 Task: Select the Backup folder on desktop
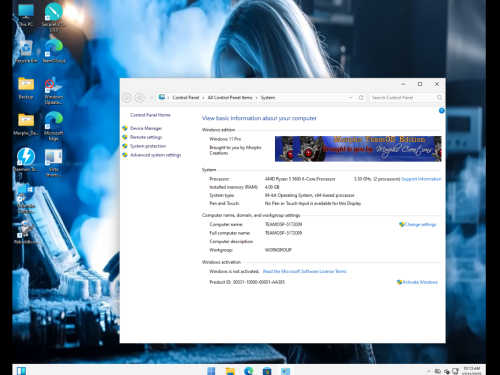pos(26,88)
